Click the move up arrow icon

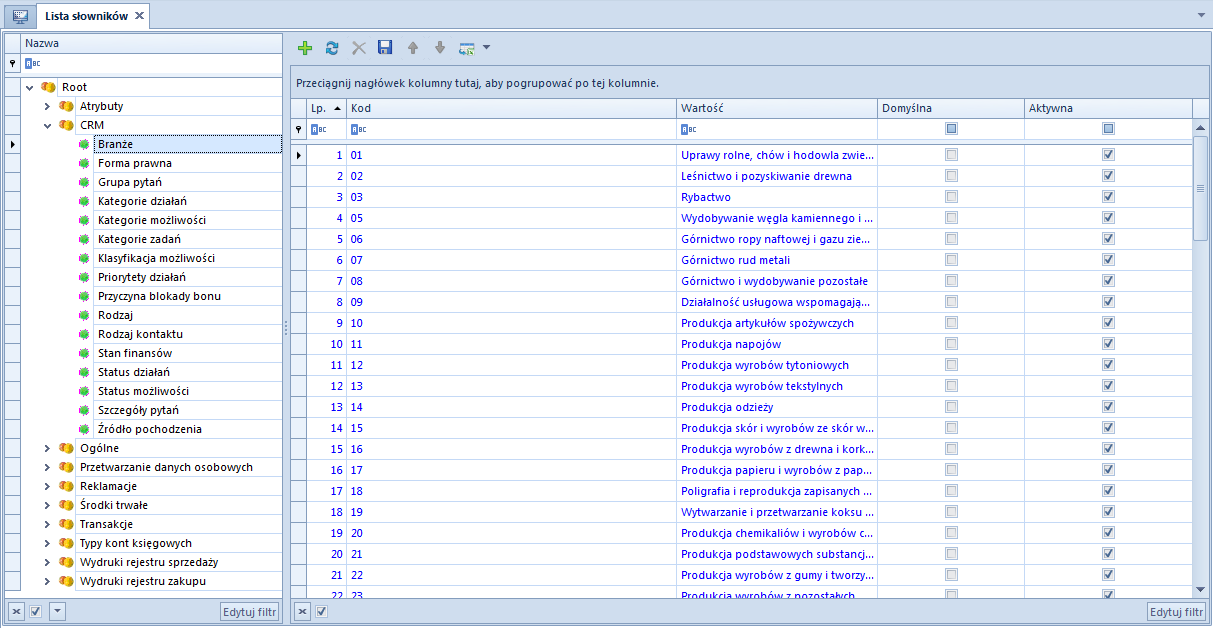tap(412, 48)
